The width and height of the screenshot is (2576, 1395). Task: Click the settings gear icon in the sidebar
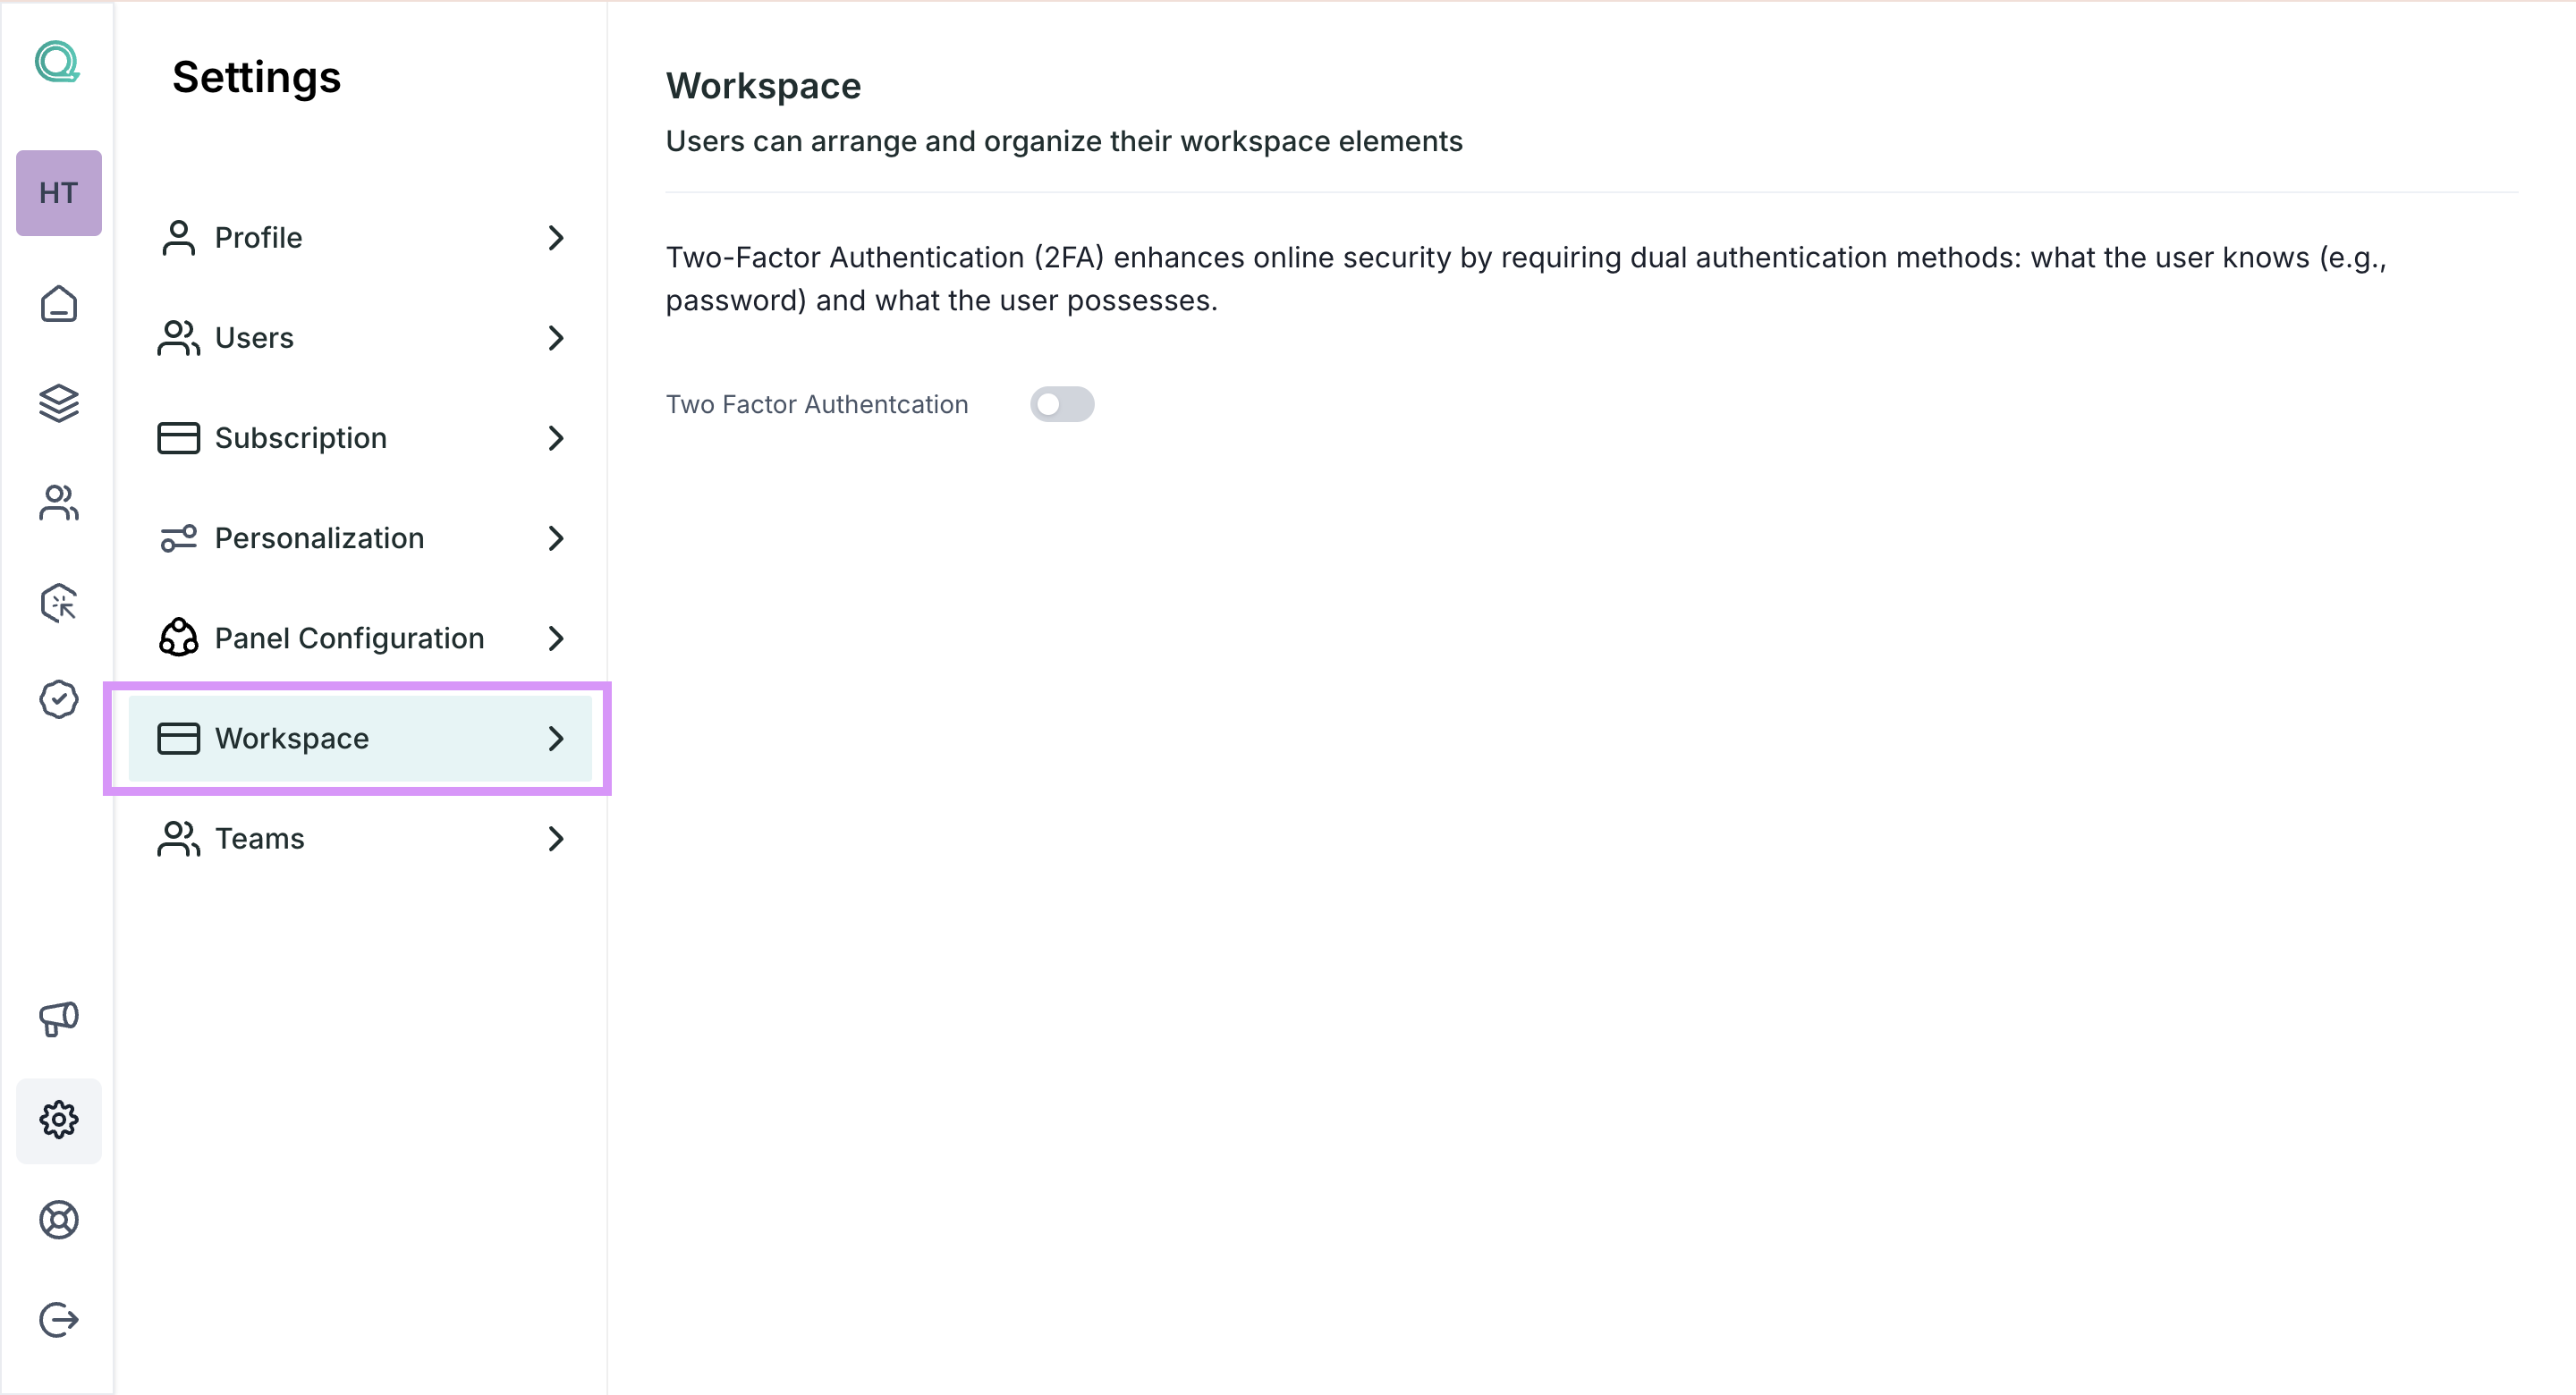click(59, 1120)
